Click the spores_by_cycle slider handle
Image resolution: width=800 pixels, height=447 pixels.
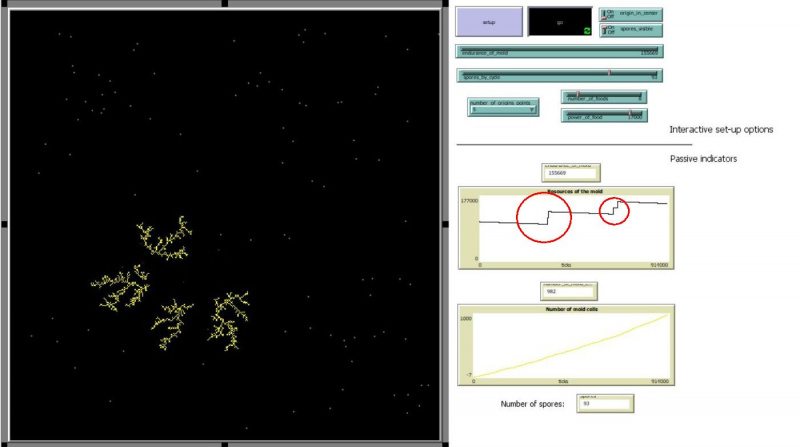pyautogui.click(x=610, y=74)
